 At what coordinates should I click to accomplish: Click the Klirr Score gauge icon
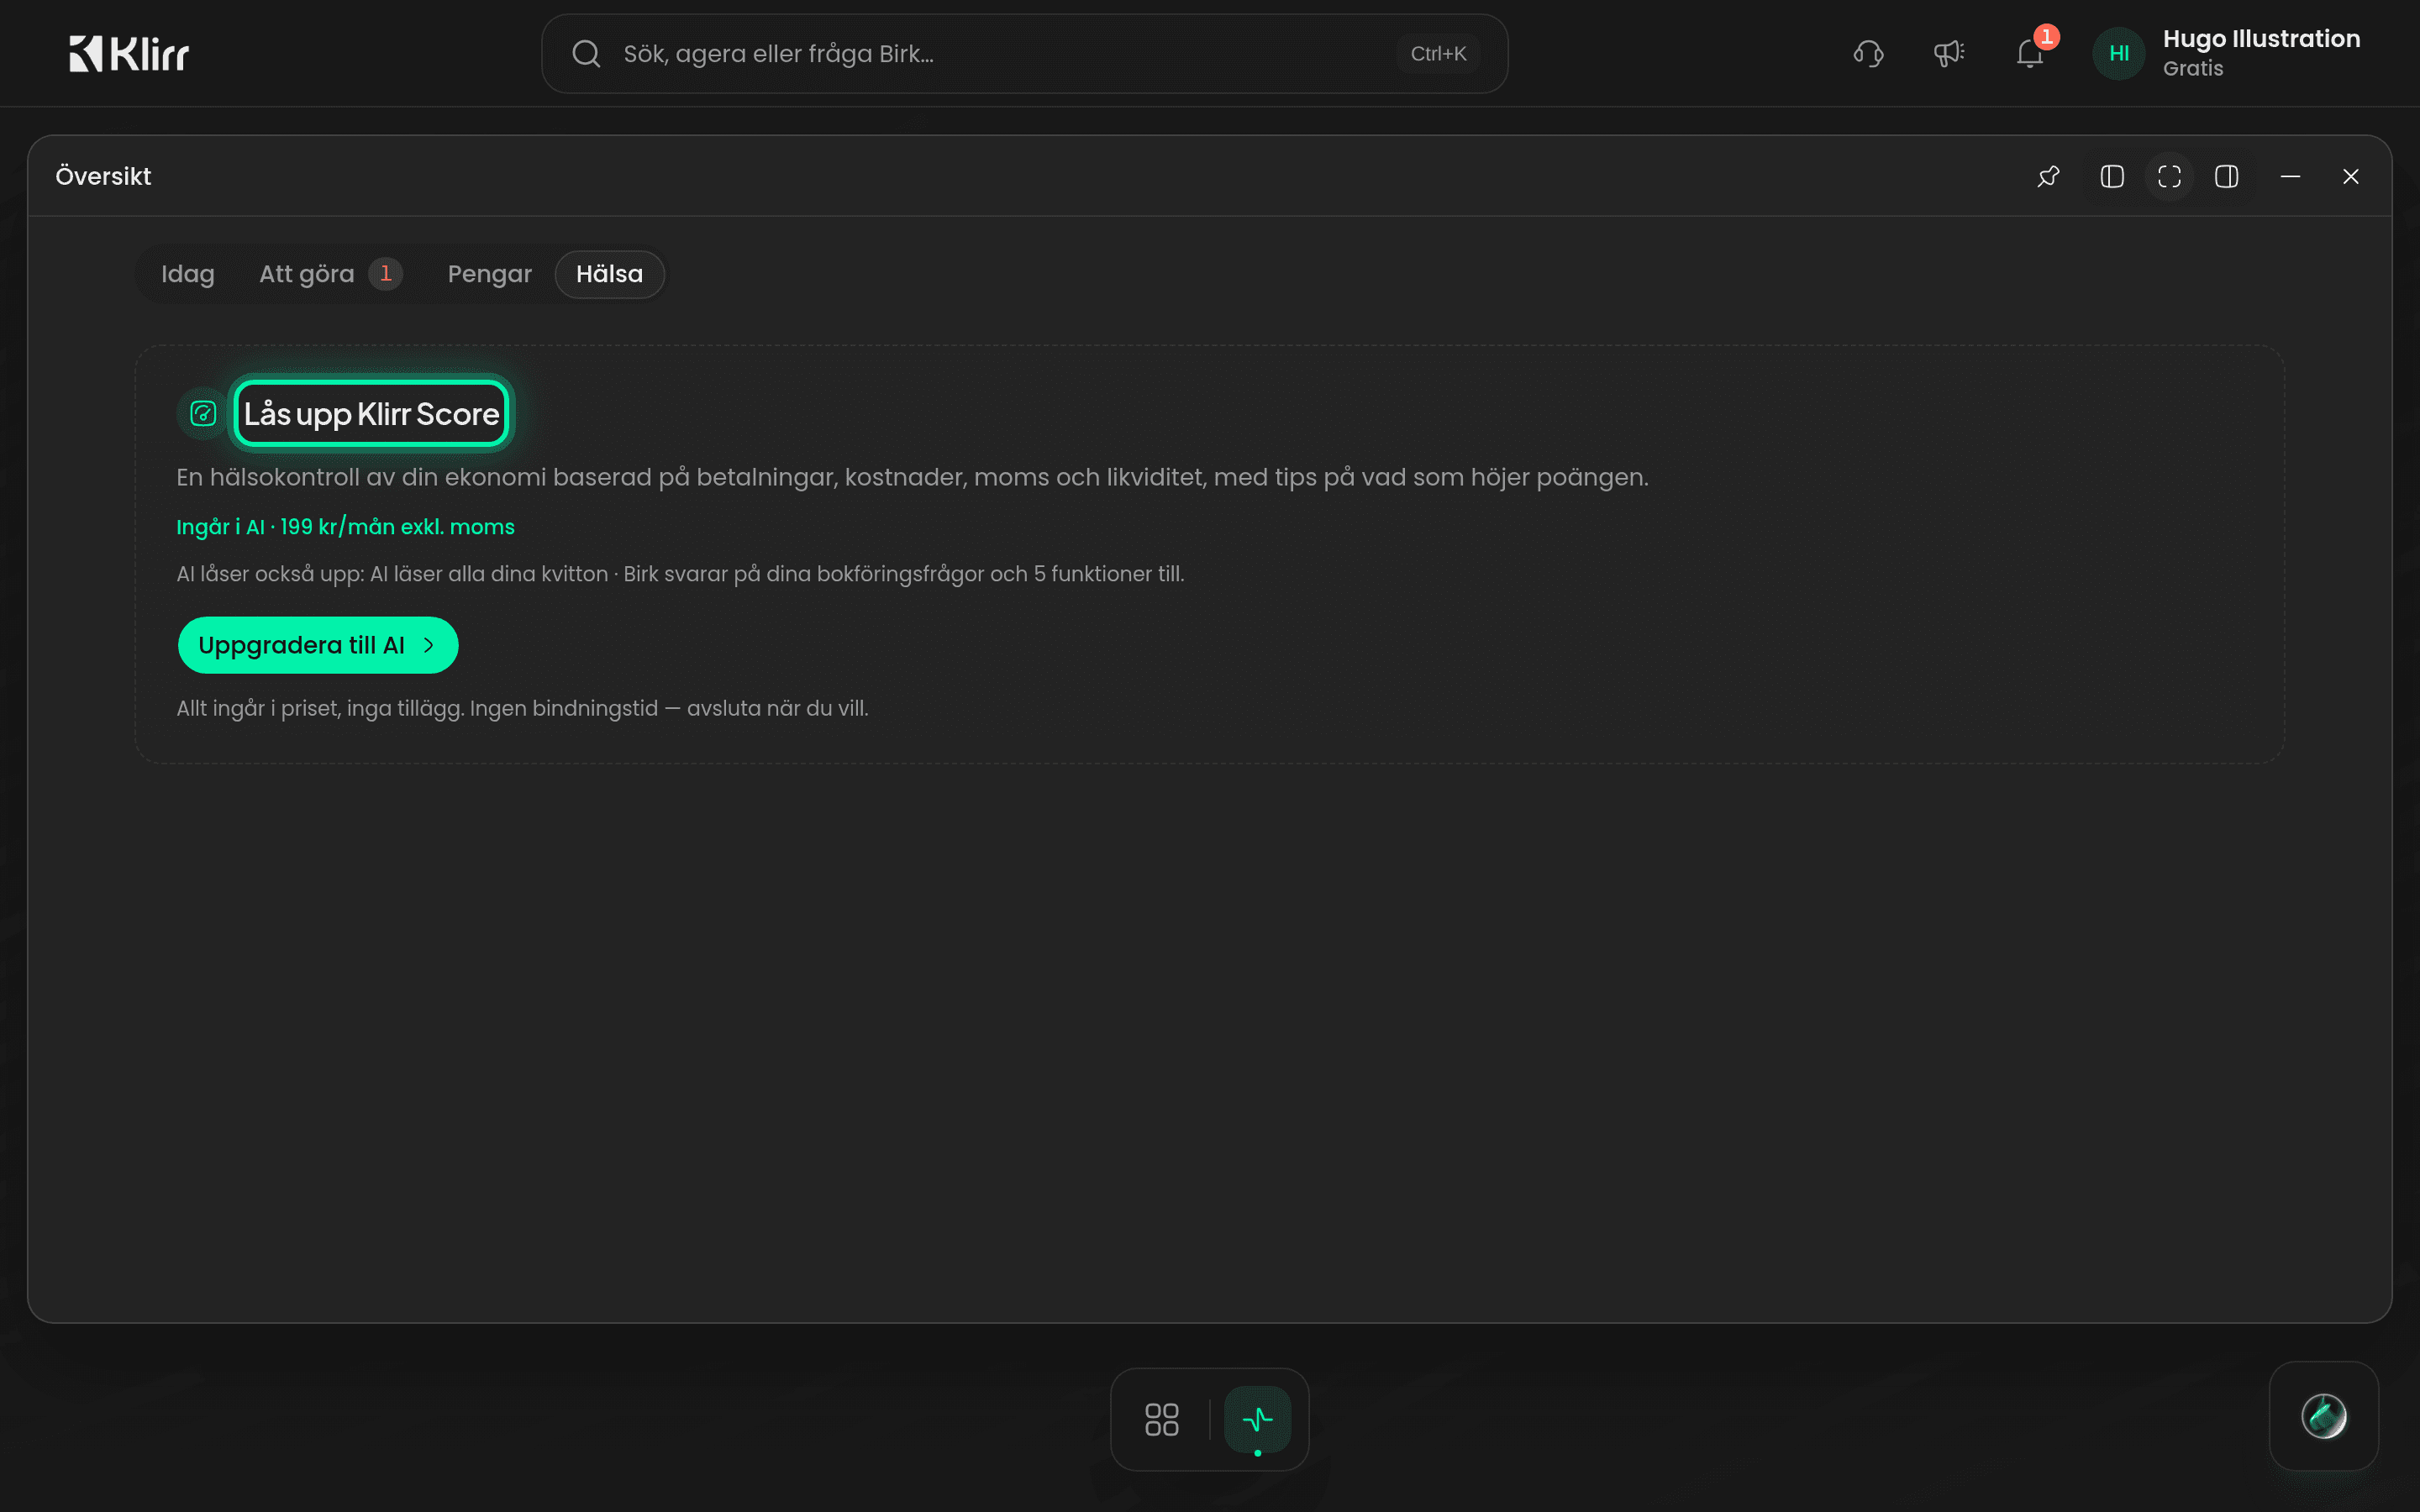(x=203, y=414)
